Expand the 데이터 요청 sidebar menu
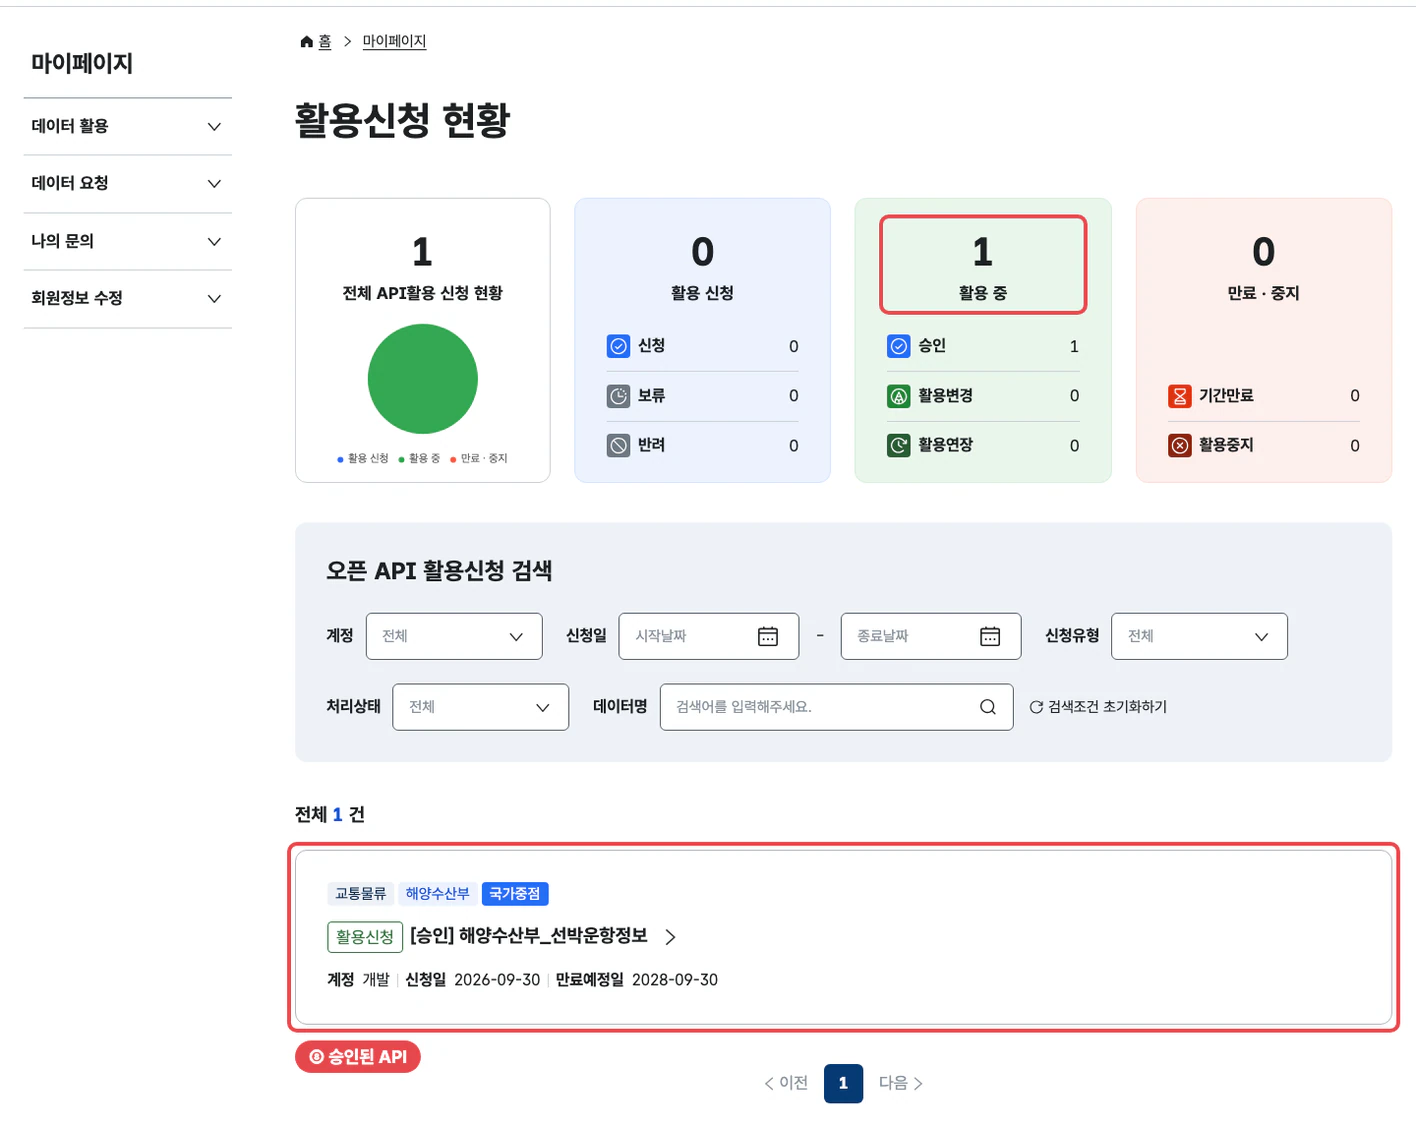The image size is (1416, 1131). tap(128, 183)
